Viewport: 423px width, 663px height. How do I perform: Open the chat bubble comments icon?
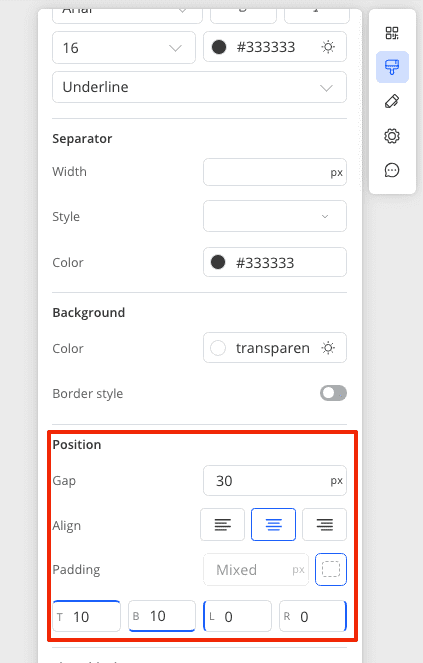(392, 170)
